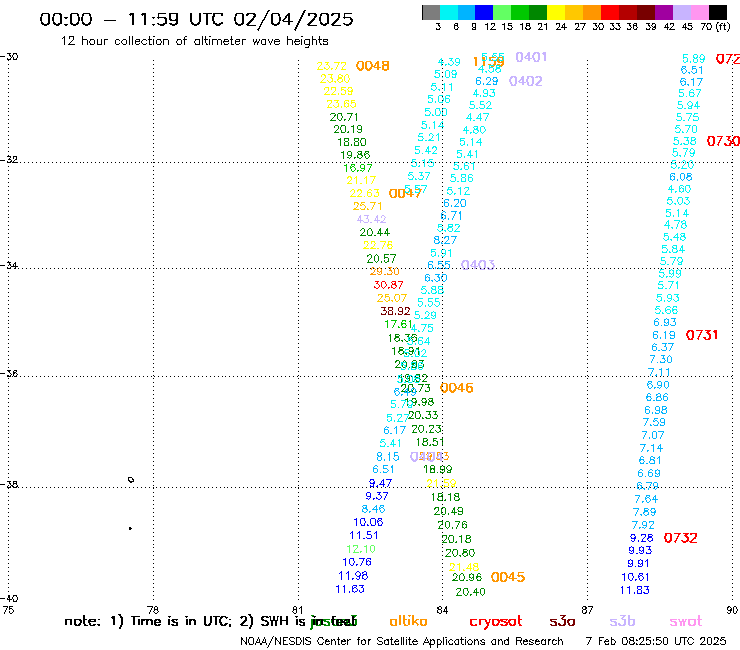Click the wave height value 20.40
The height and width of the screenshot is (650, 740).
point(471,592)
